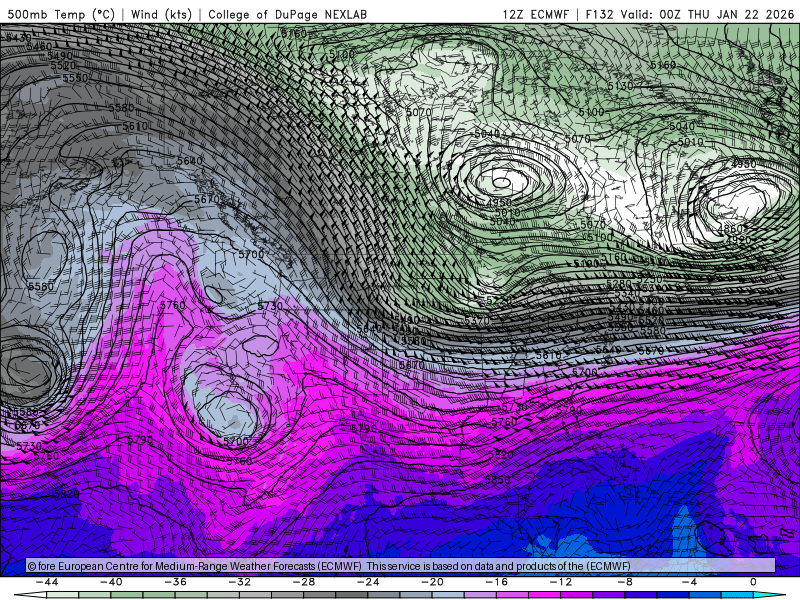Select the -28 color scale label
This screenshot has height=600, width=800.
coord(304,582)
